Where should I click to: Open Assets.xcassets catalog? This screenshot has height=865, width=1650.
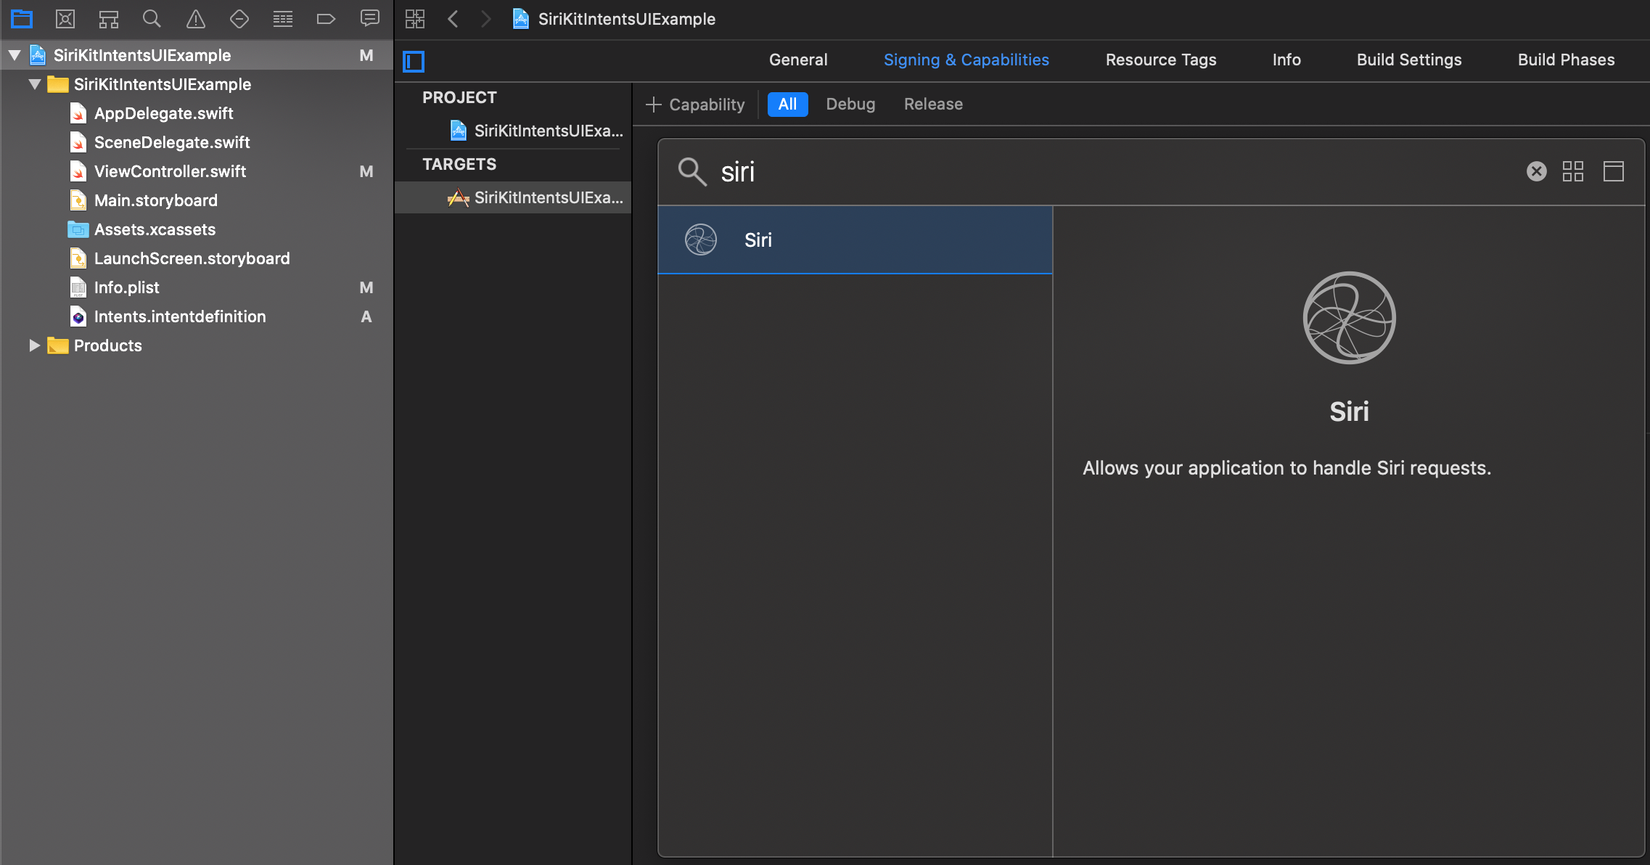coord(154,230)
